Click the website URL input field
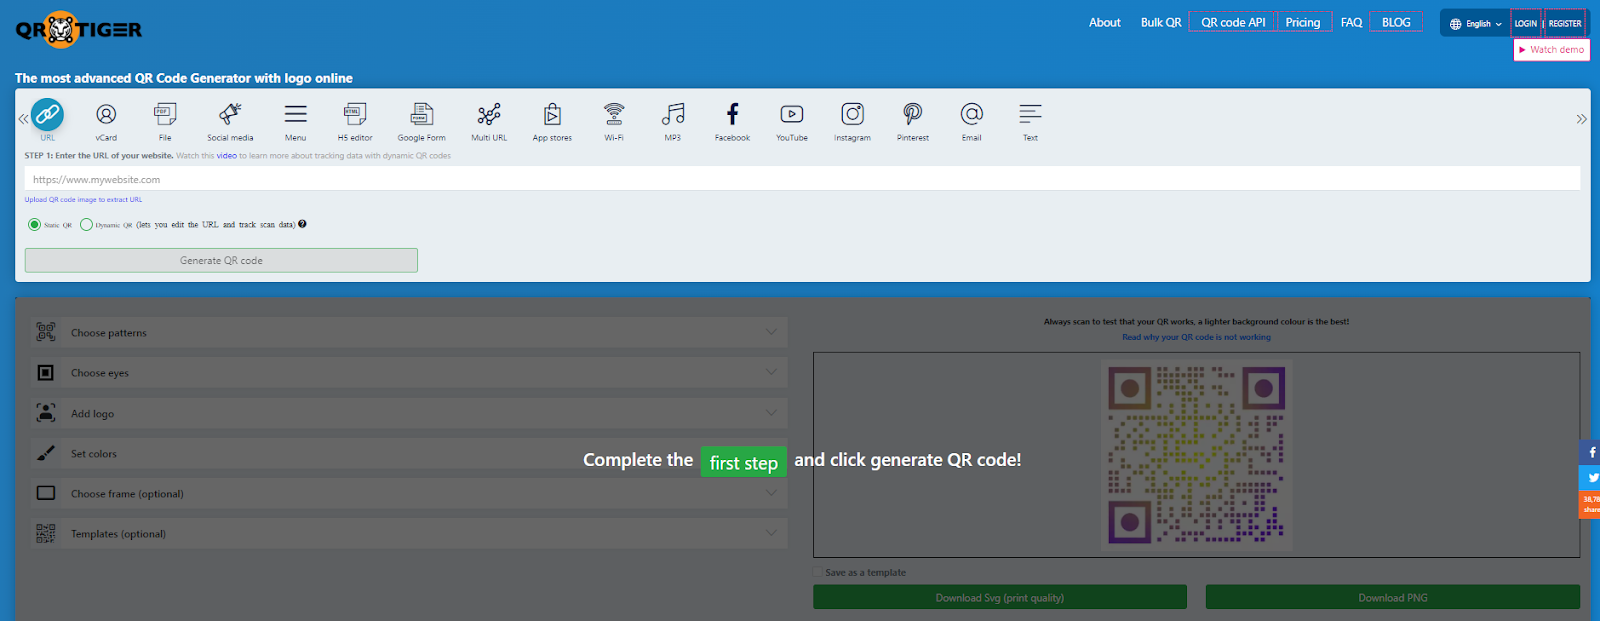The height and width of the screenshot is (621, 1600). tap(802, 179)
